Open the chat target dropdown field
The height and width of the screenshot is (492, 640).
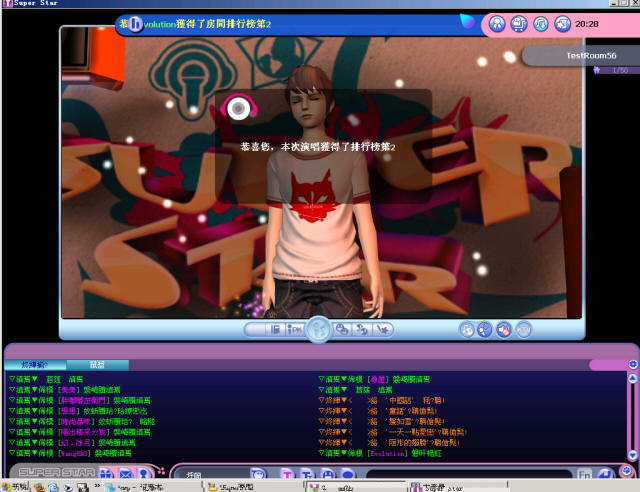tap(213, 474)
